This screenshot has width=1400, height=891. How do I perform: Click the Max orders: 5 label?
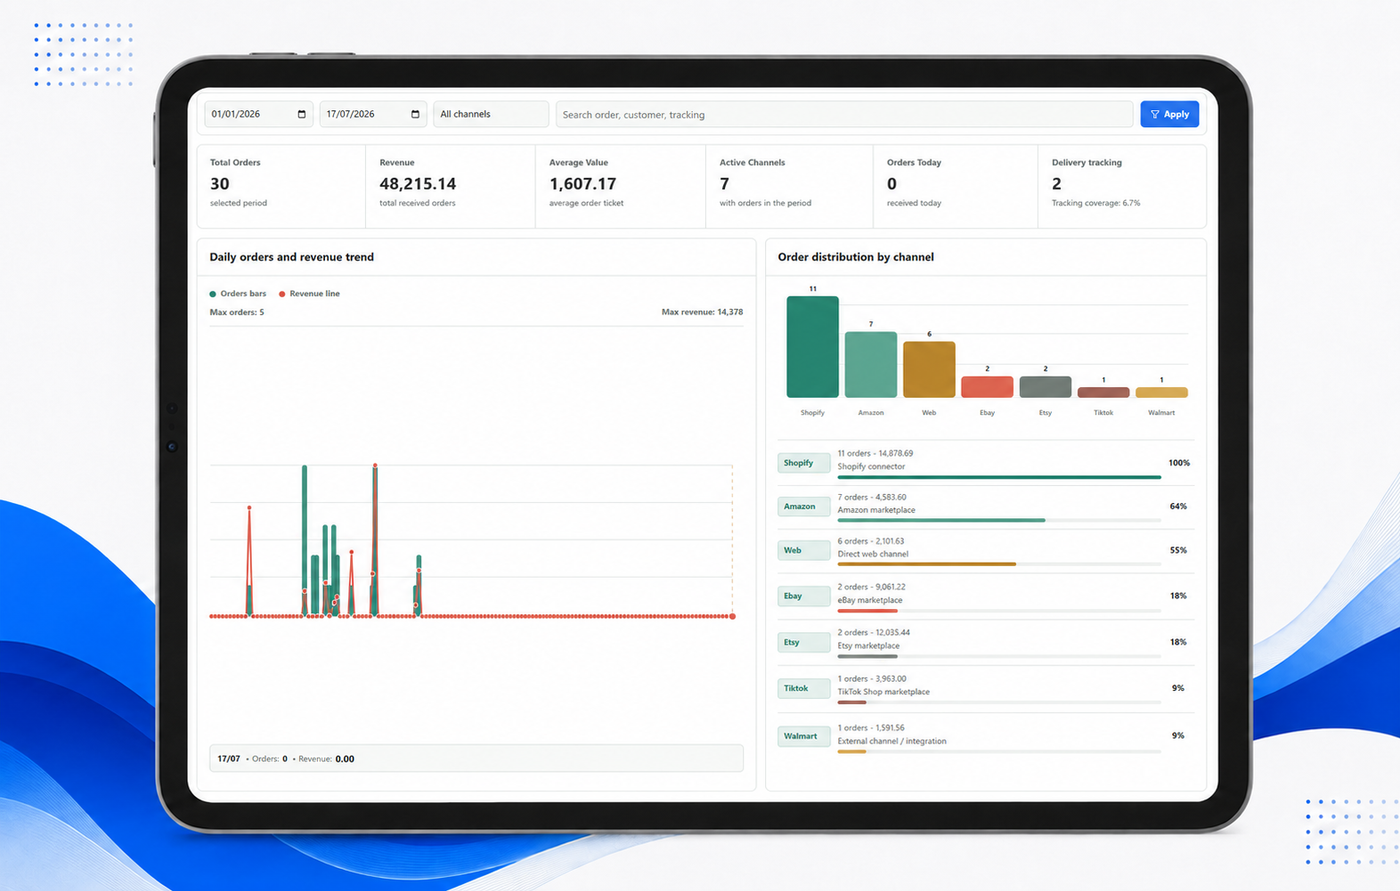click(x=237, y=312)
